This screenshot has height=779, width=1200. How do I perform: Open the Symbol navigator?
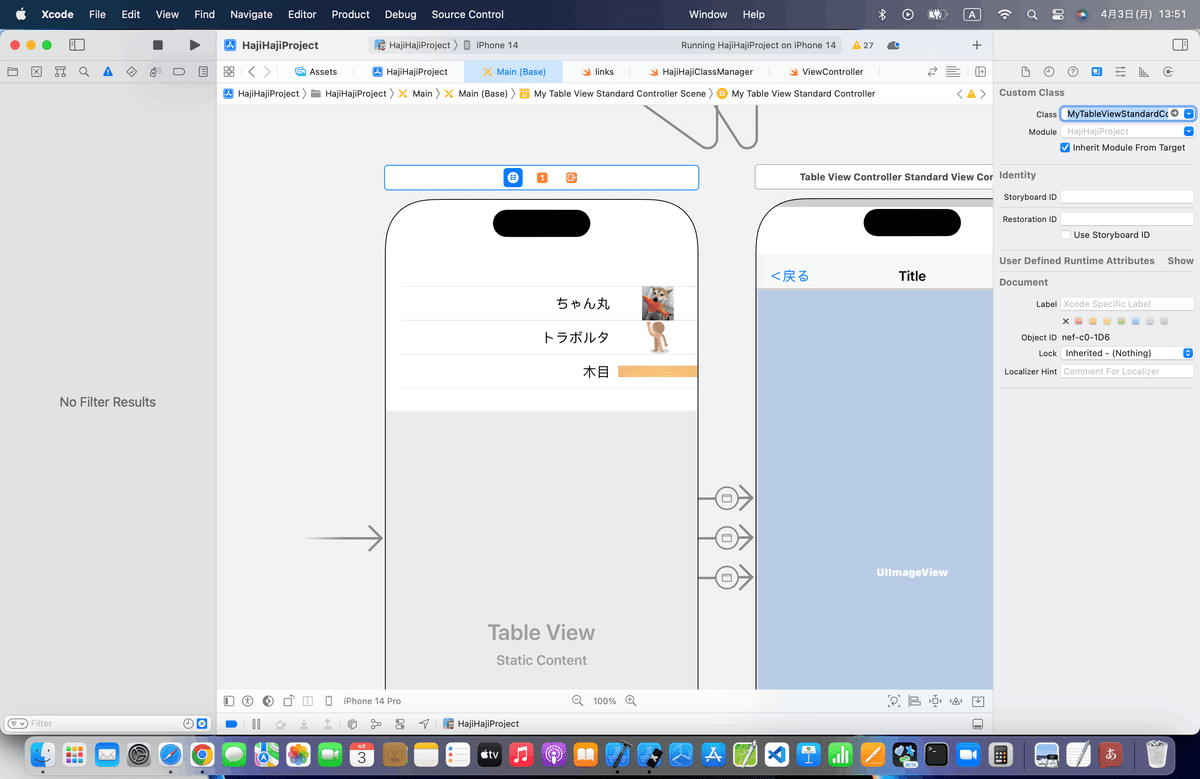pos(60,72)
